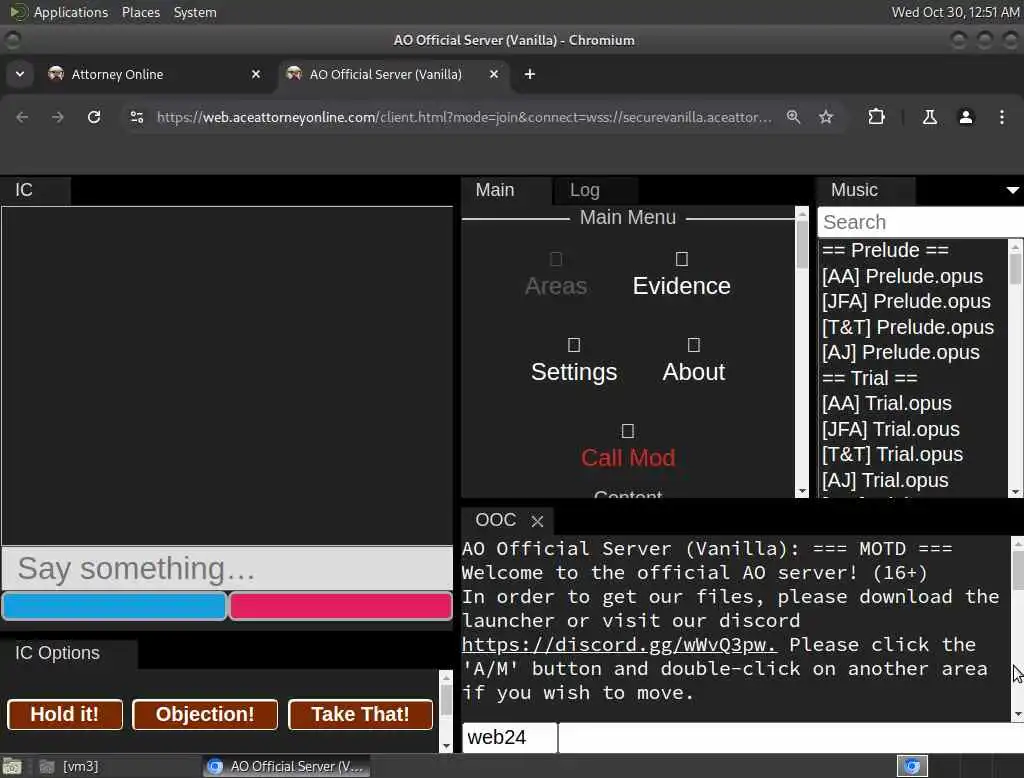Select [JFA] Prelude.opus track
Image resolution: width=1024 pixels, height=778 pixels.
point(906,302)
